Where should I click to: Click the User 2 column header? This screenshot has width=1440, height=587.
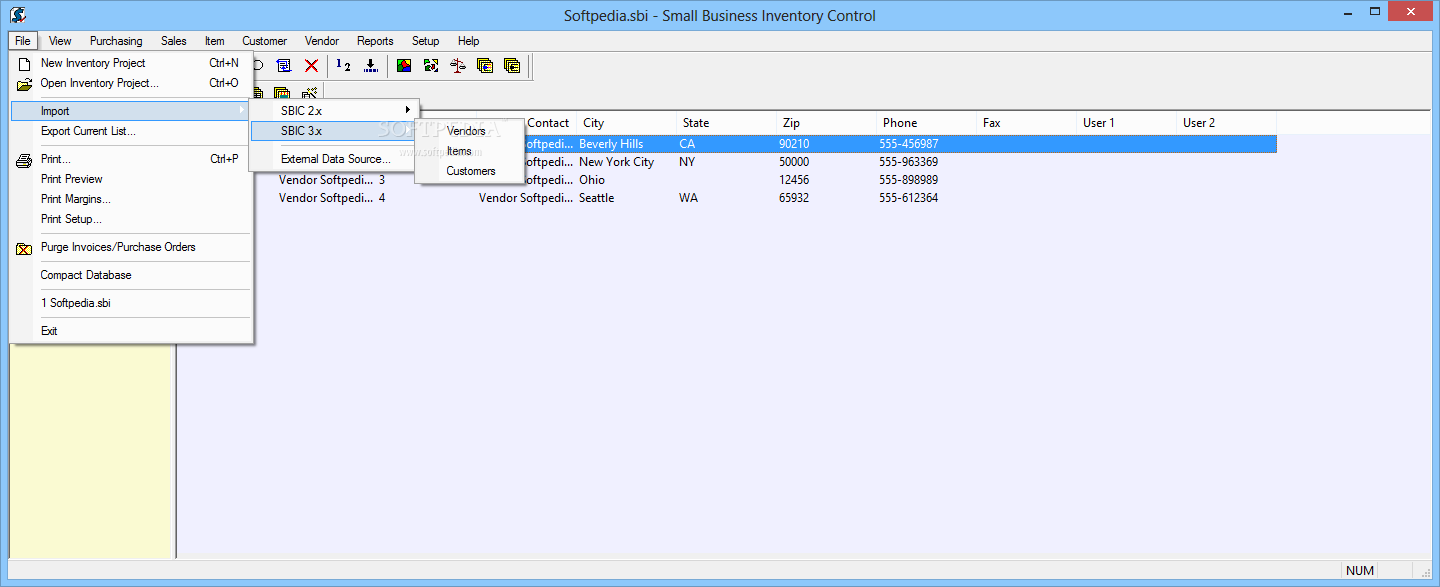point(1226,123)
